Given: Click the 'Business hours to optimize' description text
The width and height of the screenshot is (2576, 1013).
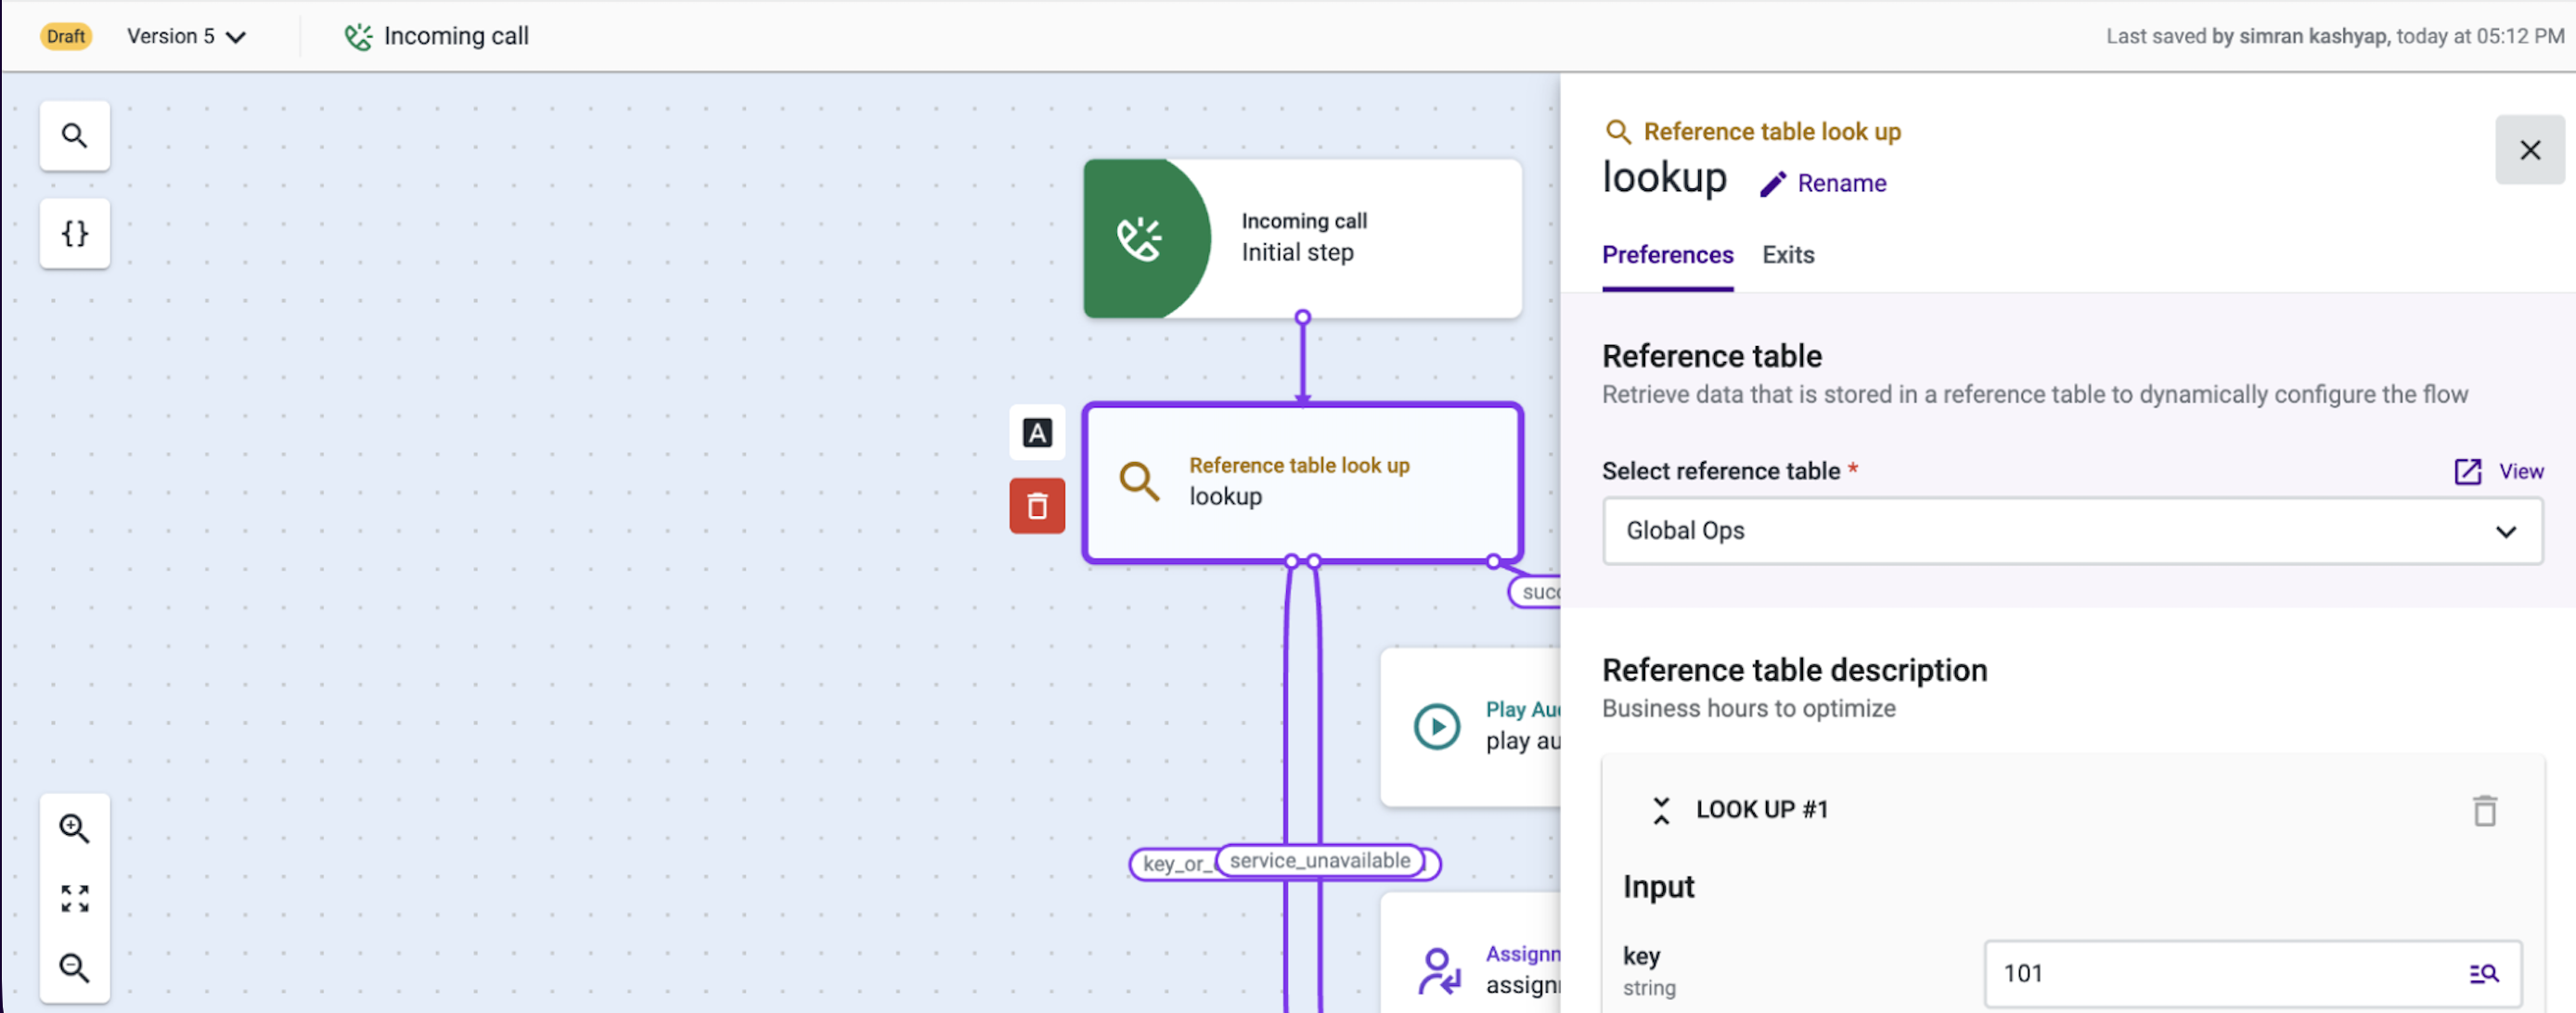Looking at the screenshot, I should point(1748,709).
